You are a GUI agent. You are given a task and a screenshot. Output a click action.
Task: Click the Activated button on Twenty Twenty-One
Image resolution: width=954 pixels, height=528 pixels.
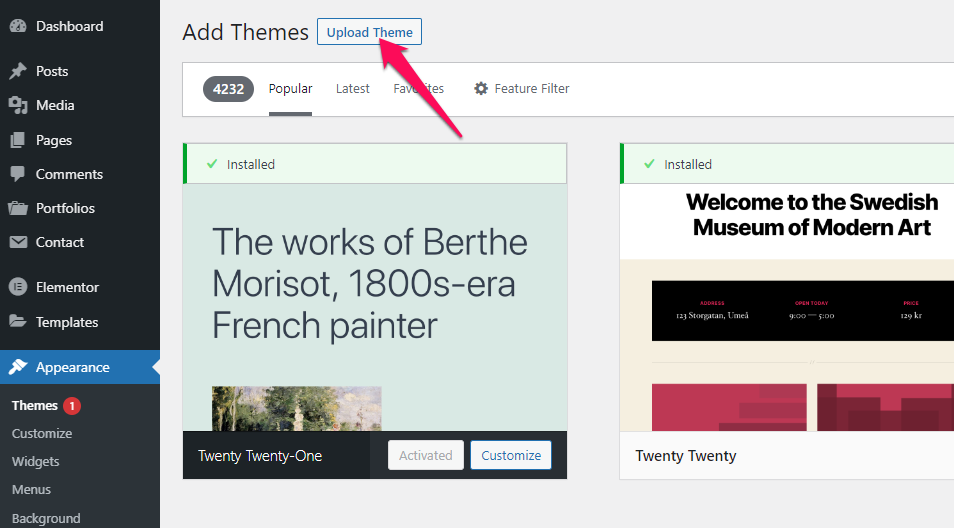pos(426,456)
